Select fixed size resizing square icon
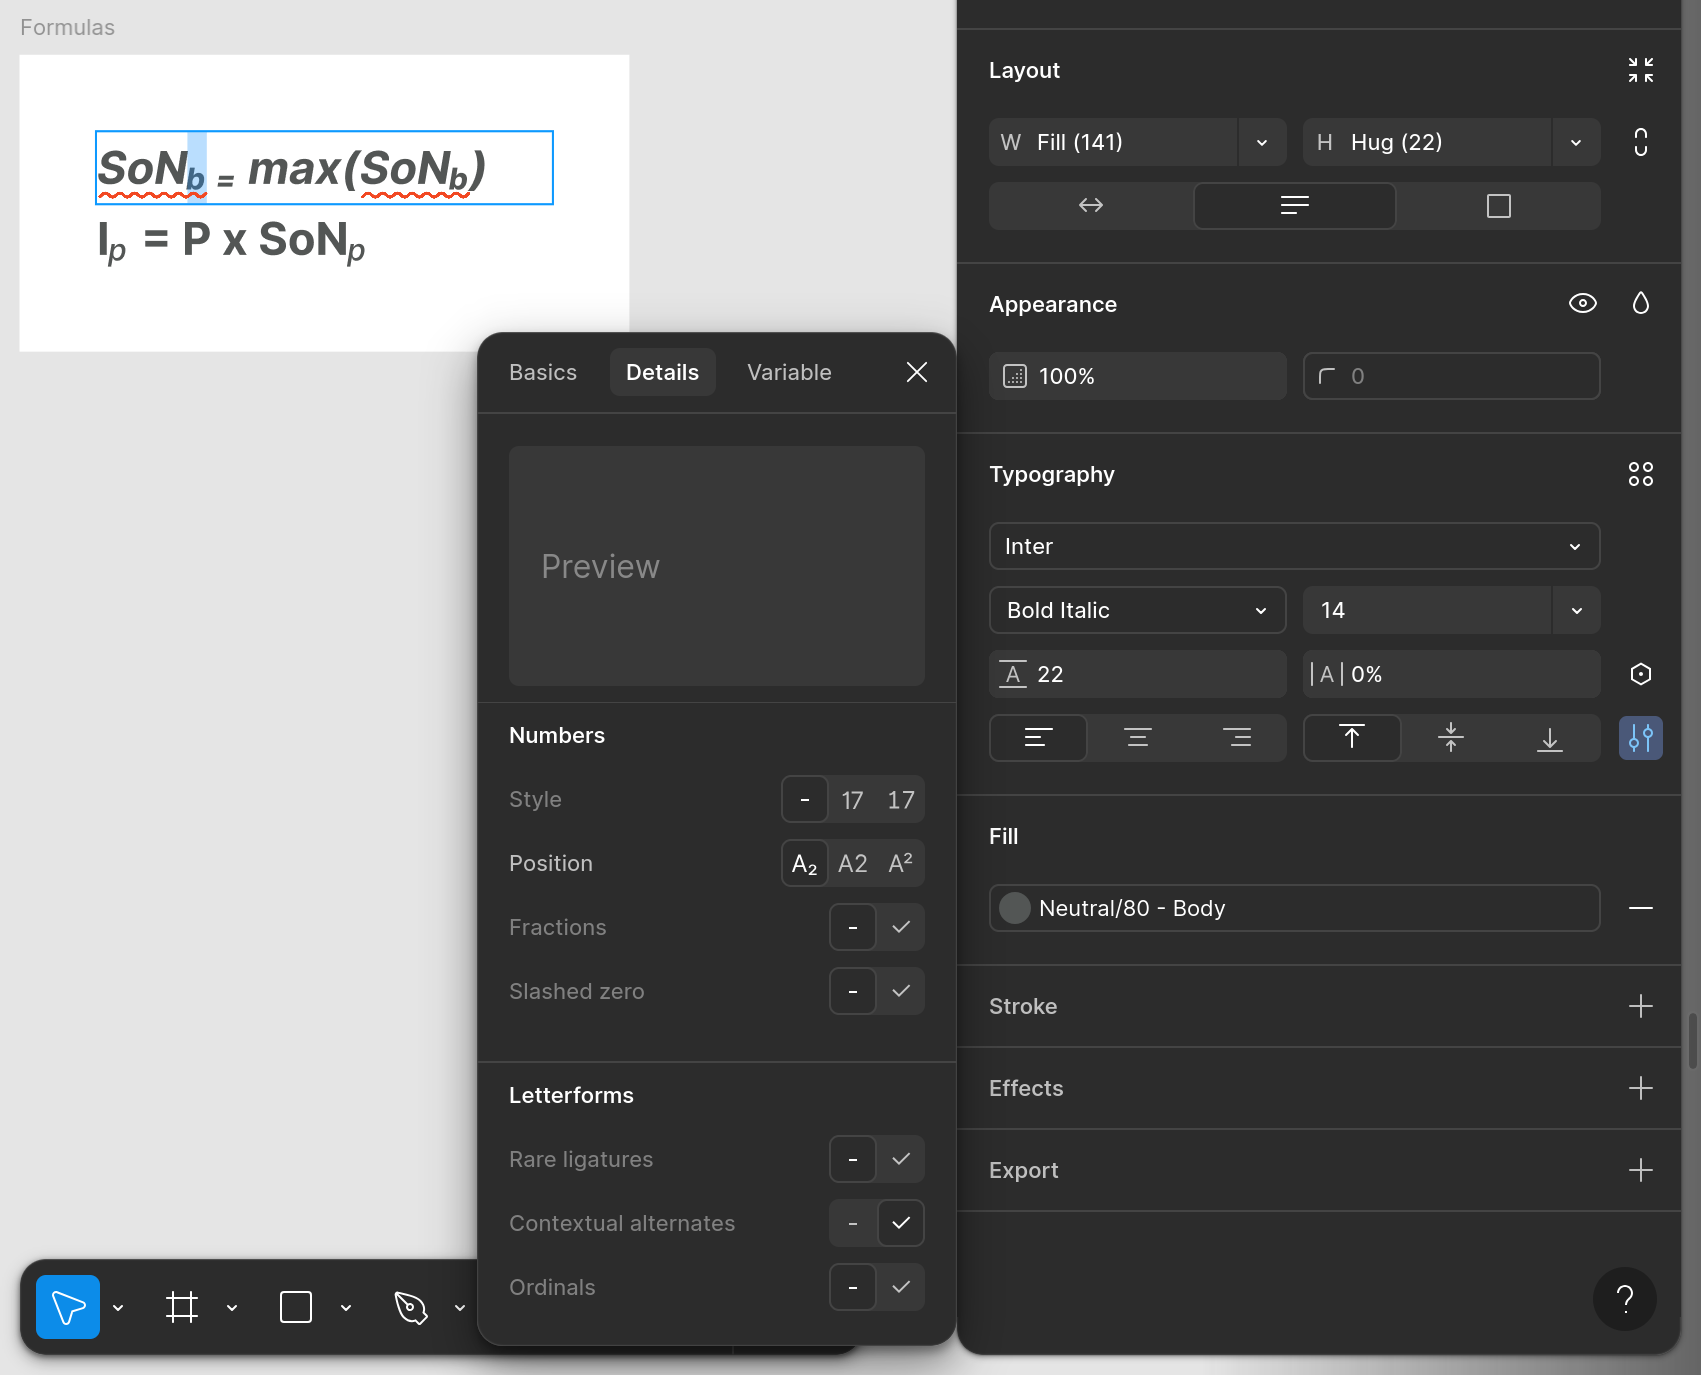The height and width of the screenshot is (1375, 1701). 1498,206
